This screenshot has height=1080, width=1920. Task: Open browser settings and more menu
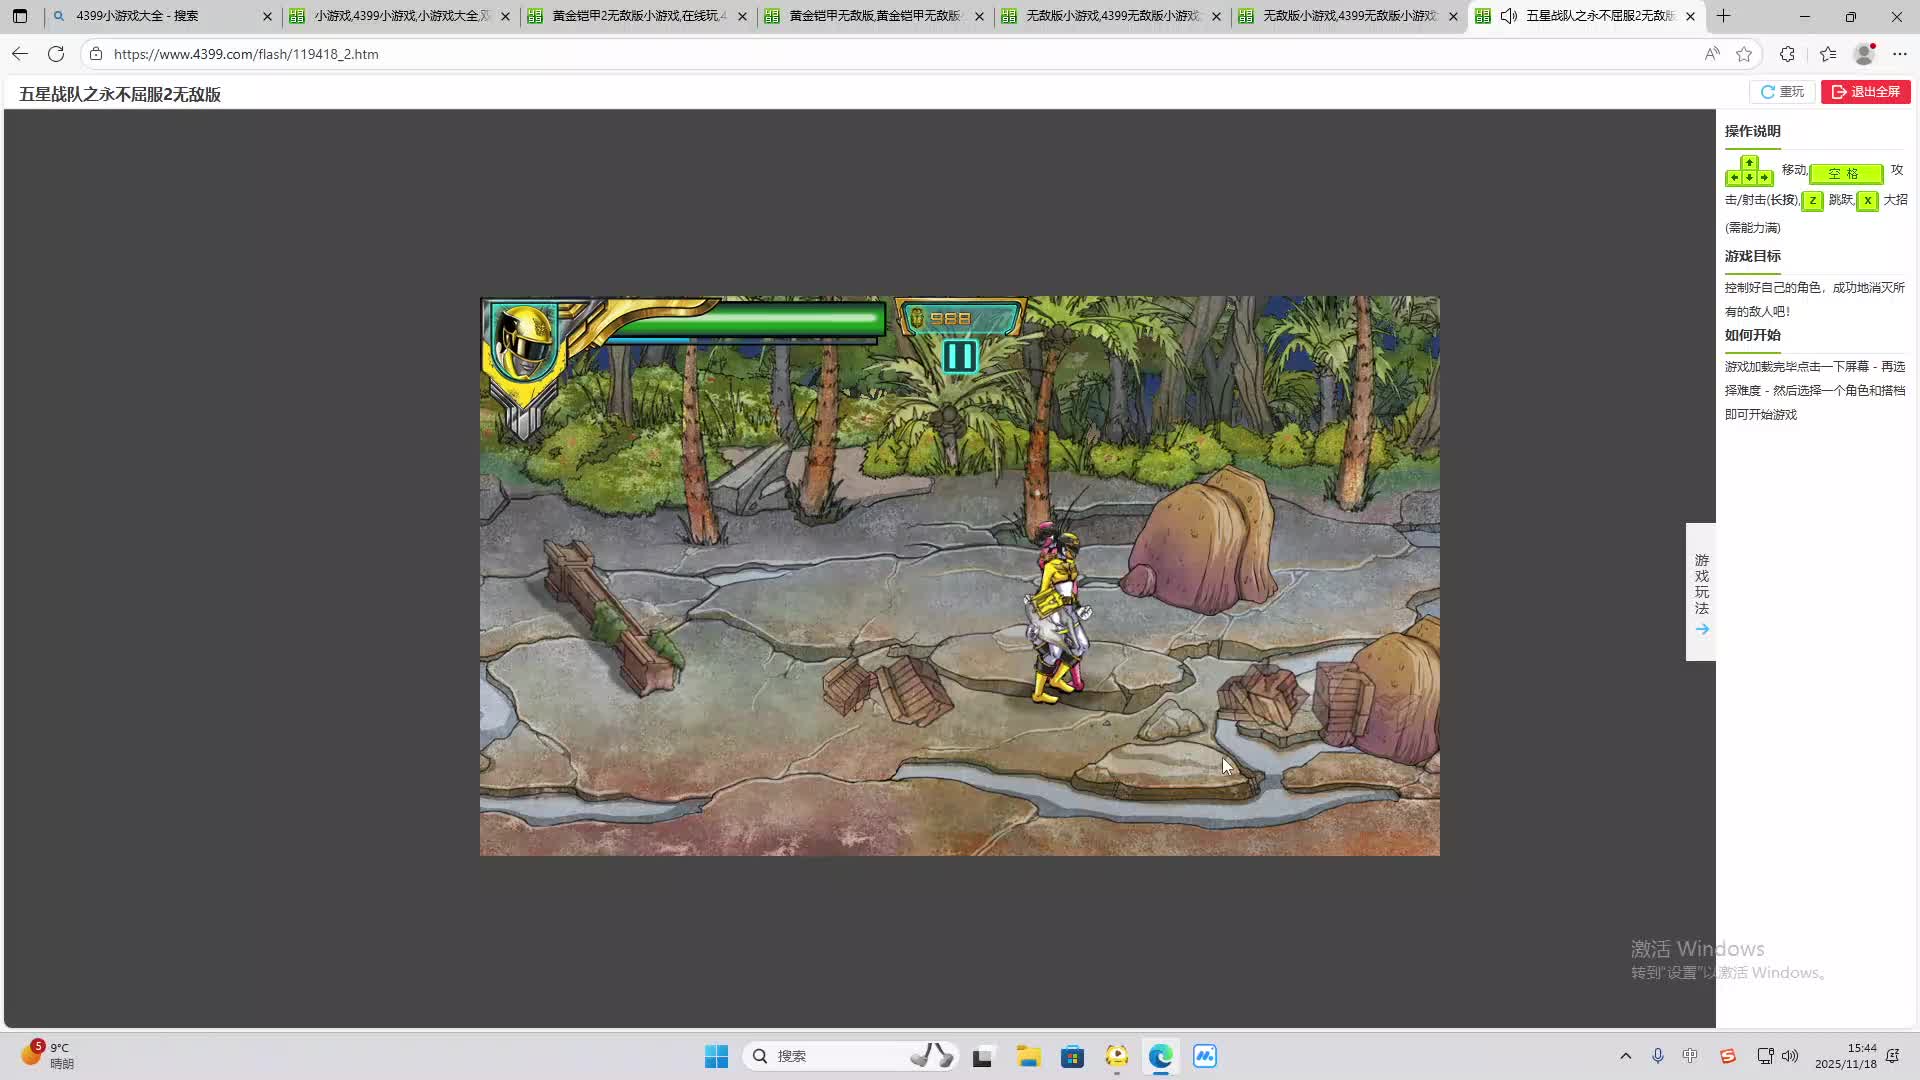(x=1899, y=54)
